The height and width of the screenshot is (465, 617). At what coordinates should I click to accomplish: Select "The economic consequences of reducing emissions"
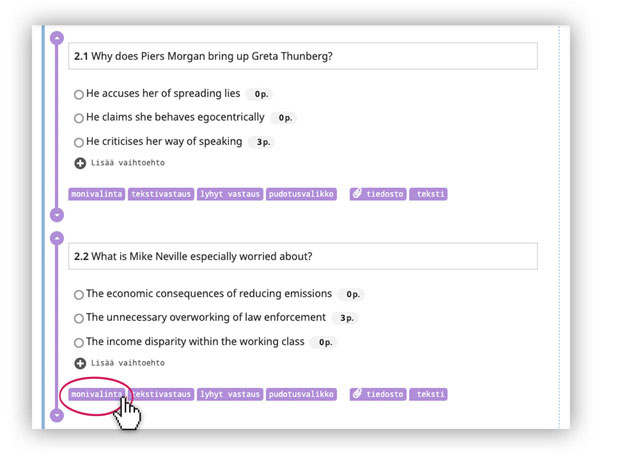[x=79, y=295]
